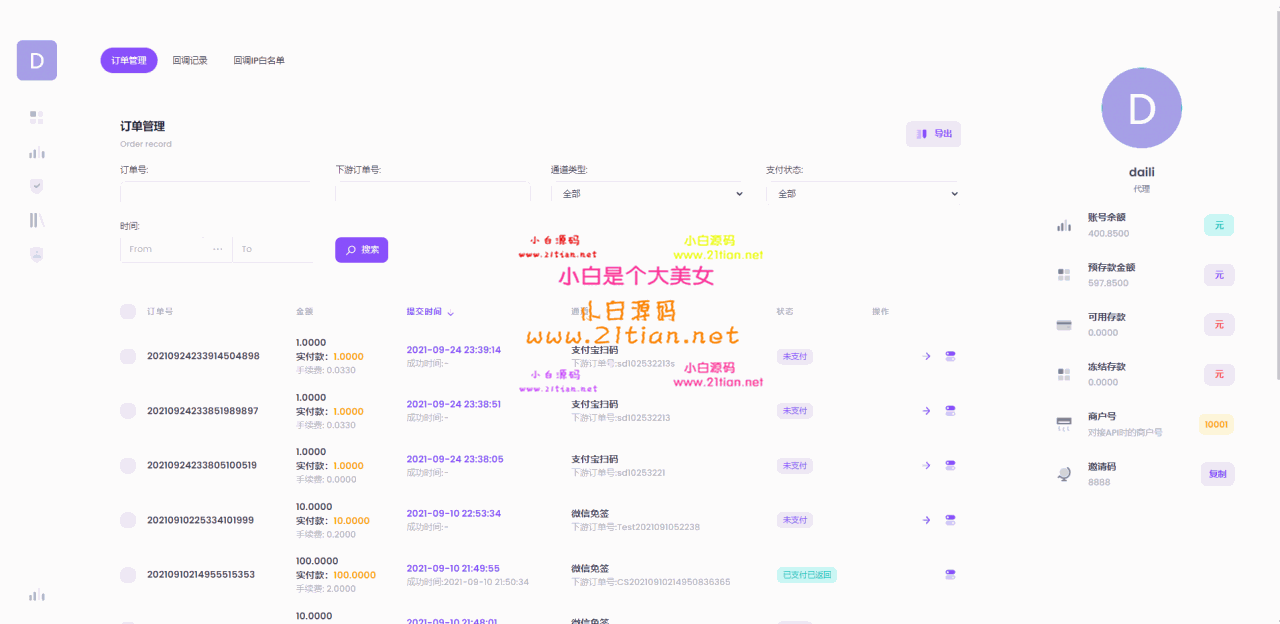
Task: Click the To date field
Action: click(272, 249)
